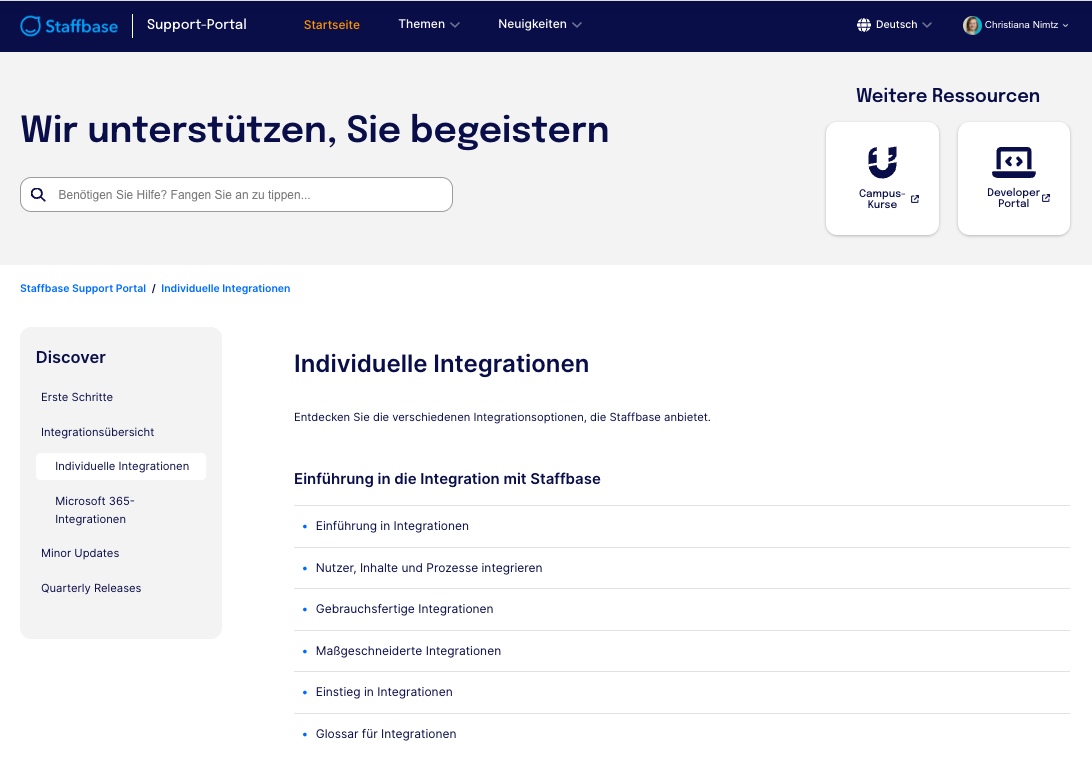
Task: Click the Weitere Ressourcen heading
Action: click(948, 95)
